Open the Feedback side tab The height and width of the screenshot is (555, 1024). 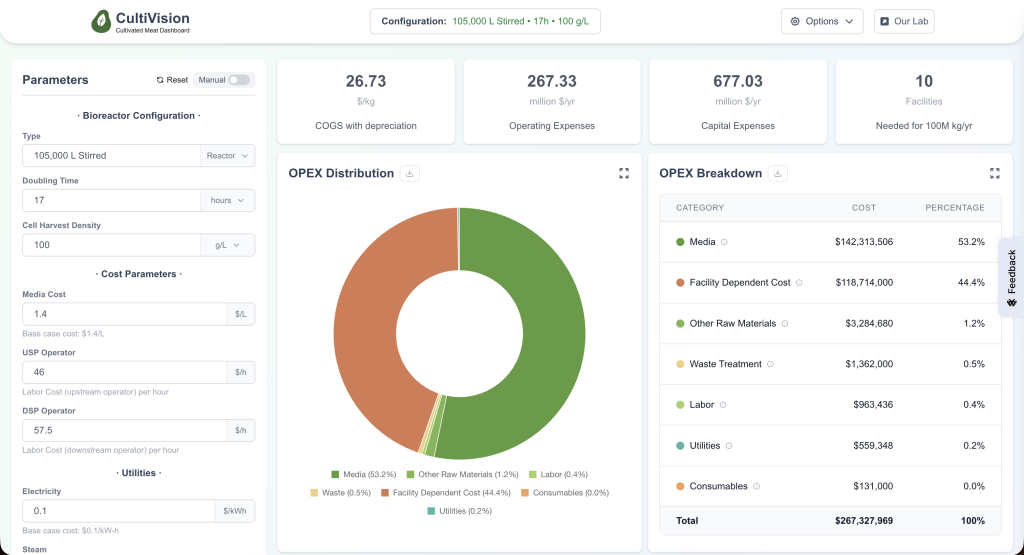[1011, 277]
